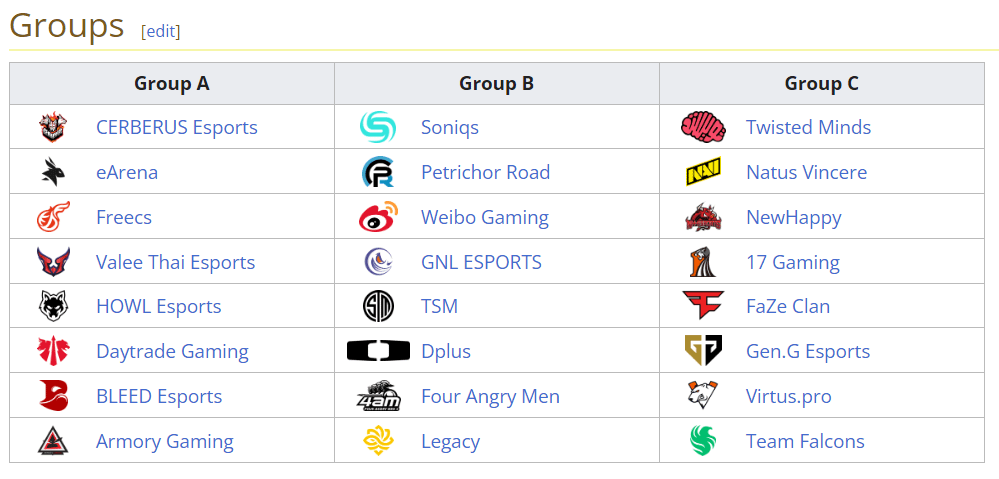
Task: Click the Soniqs team logo
Action: point(378,127)
